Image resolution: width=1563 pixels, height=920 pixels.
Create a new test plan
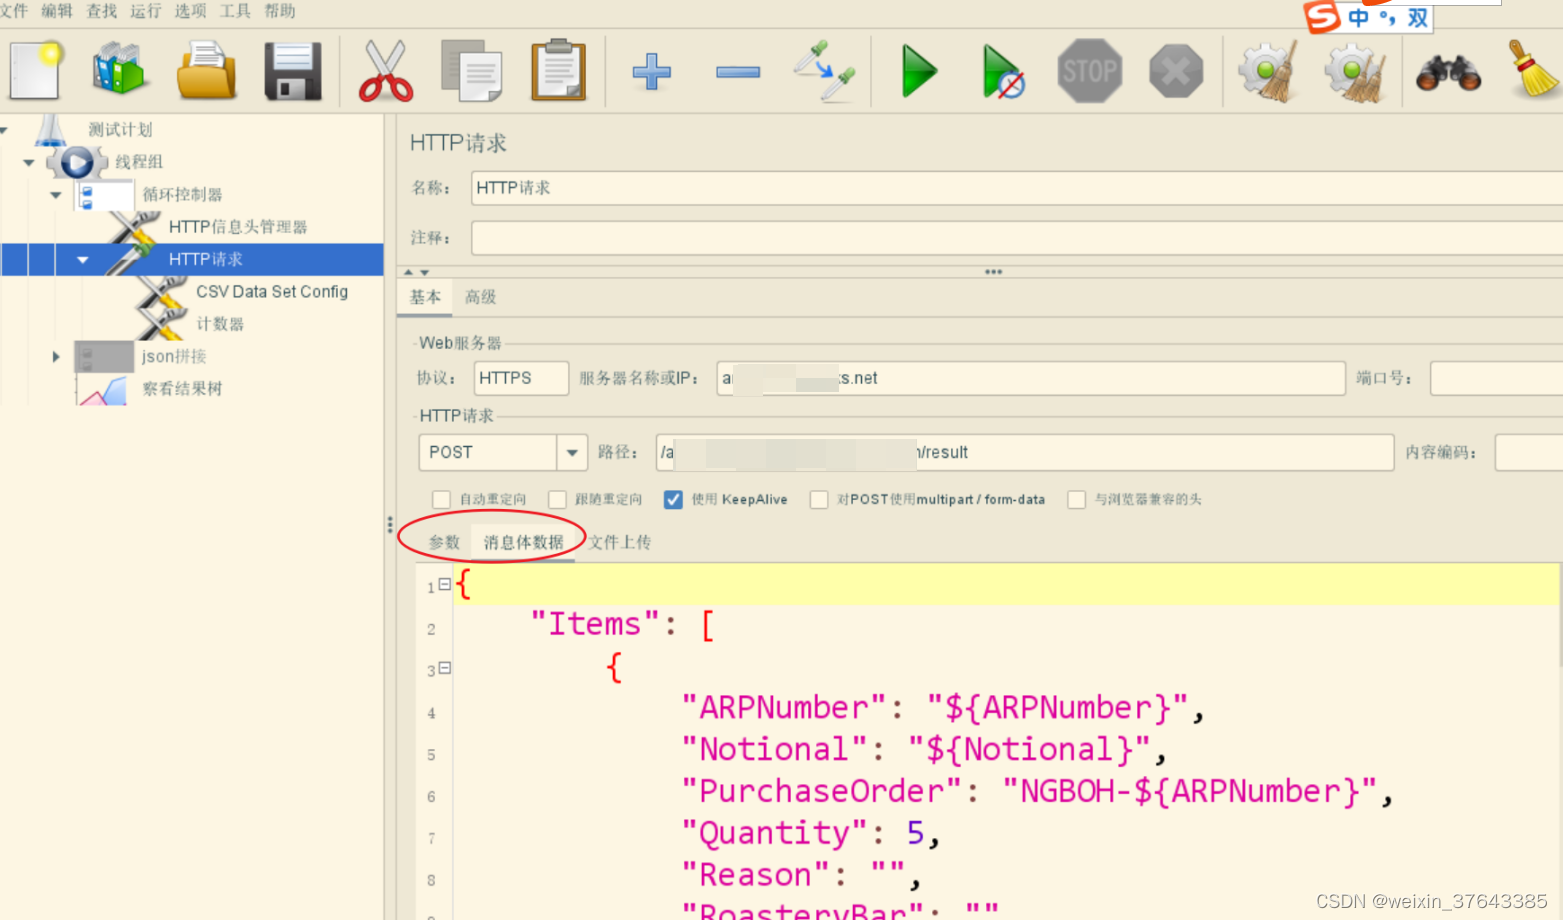click(x=37, y=70)
